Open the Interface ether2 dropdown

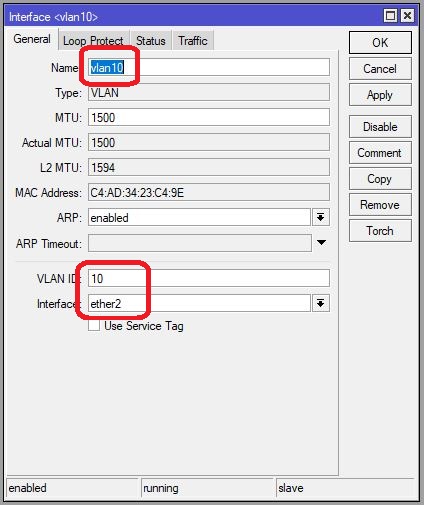[321, 303]
